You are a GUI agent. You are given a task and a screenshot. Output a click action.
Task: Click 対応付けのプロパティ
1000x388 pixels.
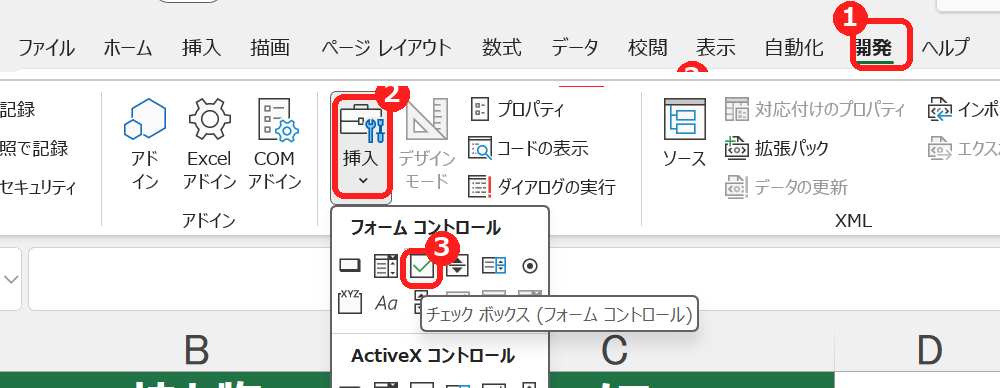pos(815,109)
